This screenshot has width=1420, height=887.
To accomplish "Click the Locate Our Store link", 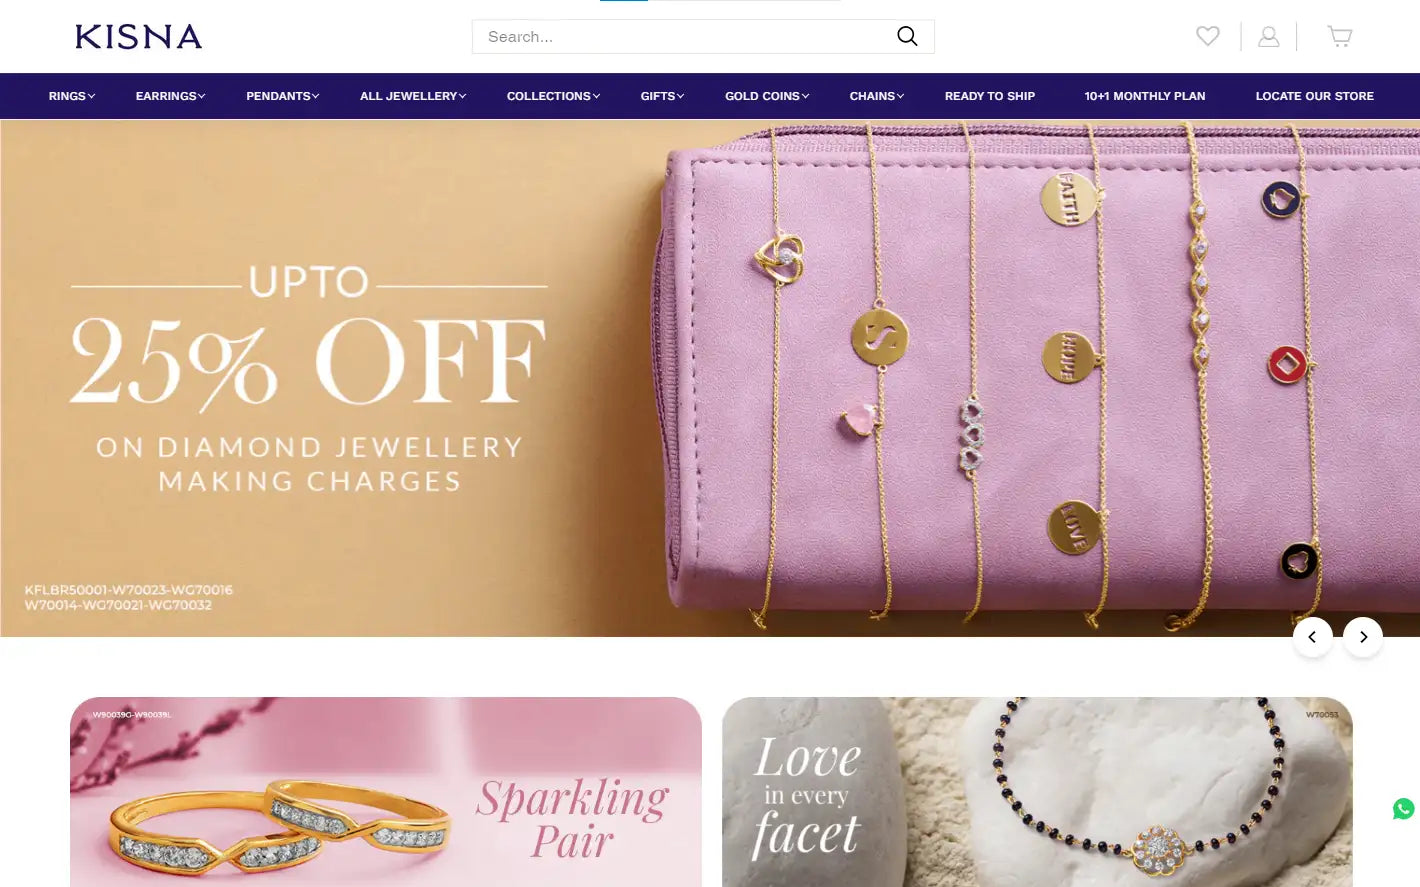I will coord(1315,96).
